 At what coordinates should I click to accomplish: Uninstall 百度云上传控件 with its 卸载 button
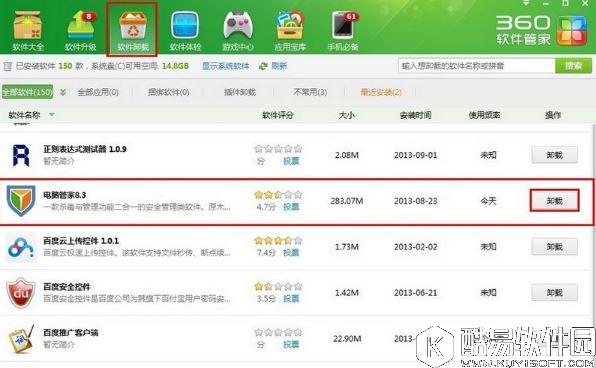(x=554, y=247)
